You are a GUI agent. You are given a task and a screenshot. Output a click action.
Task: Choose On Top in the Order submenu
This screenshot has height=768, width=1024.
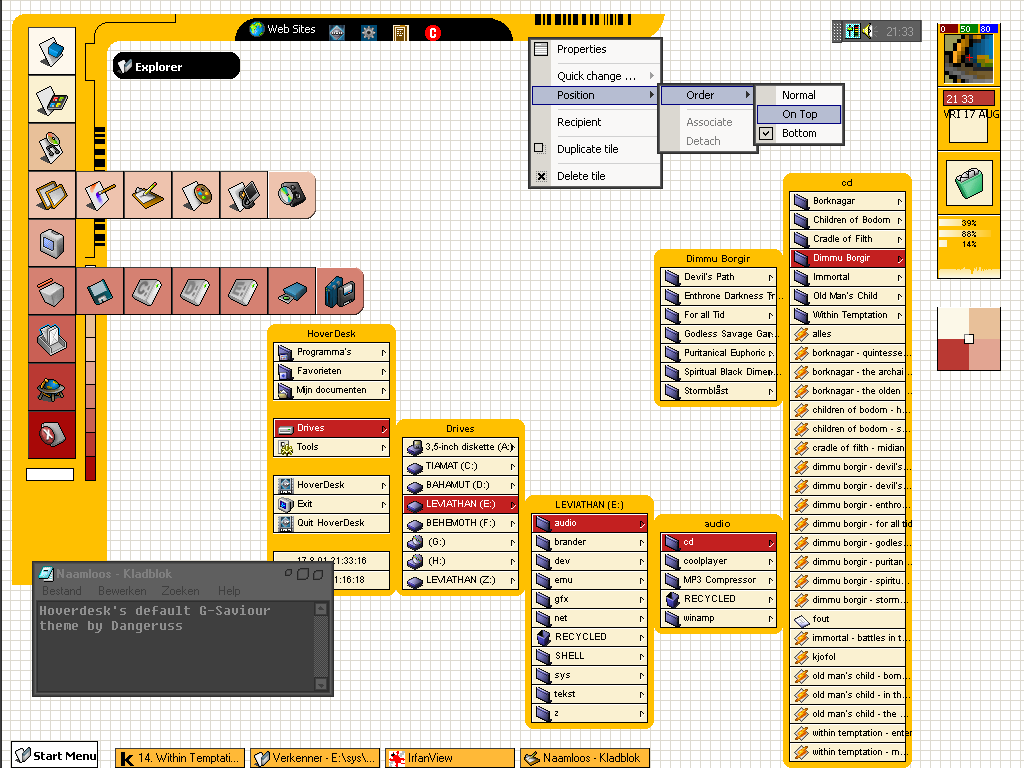(x=799, y=114)
